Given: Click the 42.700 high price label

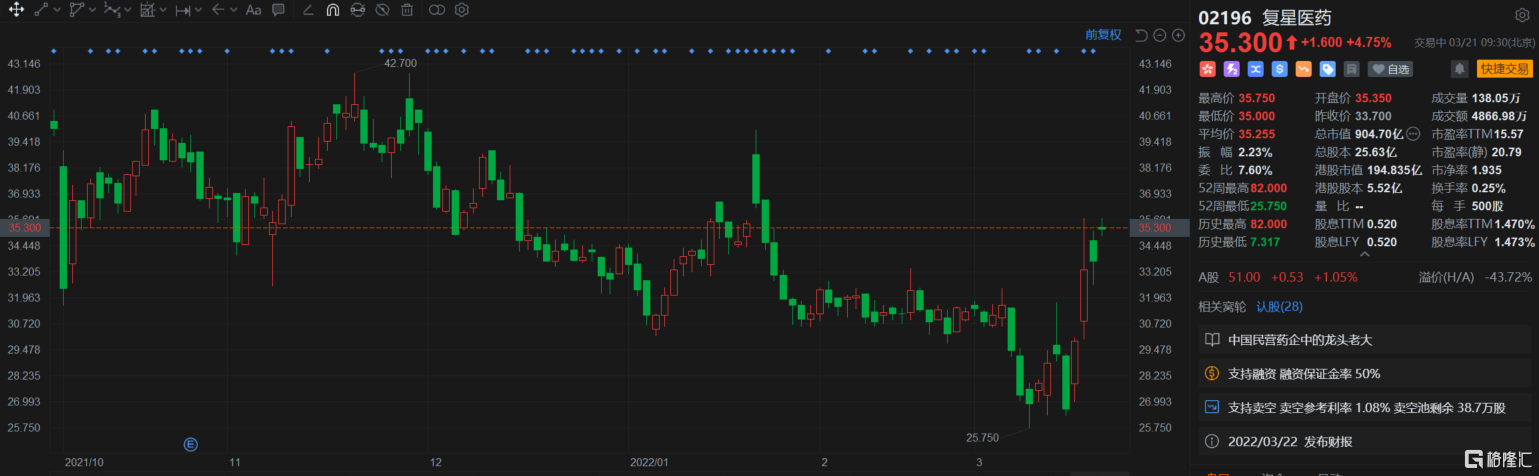Looking at the screenshot, I should pyautogui.click(x=400, y=62).
